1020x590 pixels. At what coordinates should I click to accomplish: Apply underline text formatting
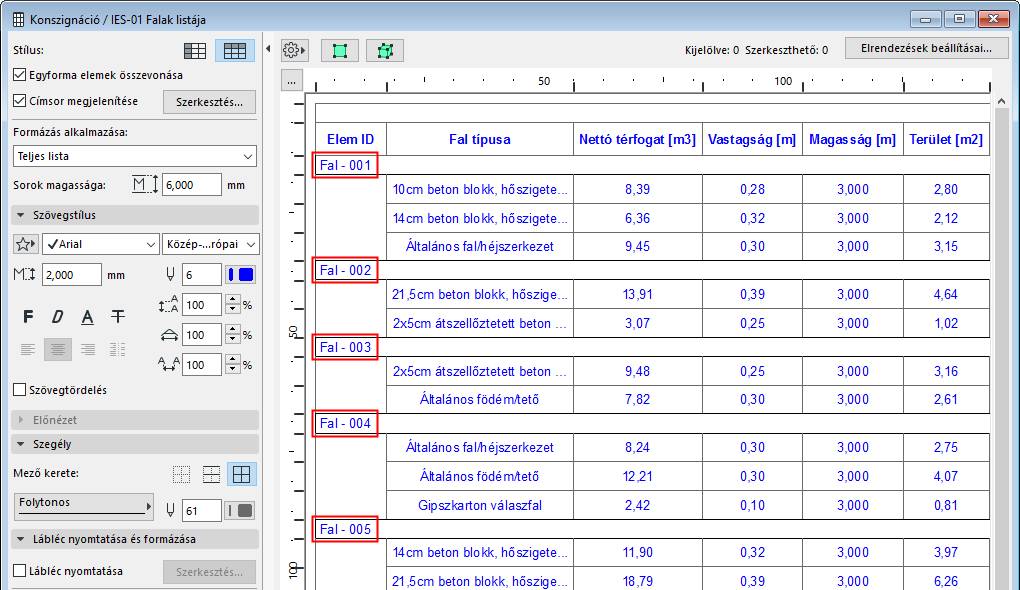click(x=88, y=317)
